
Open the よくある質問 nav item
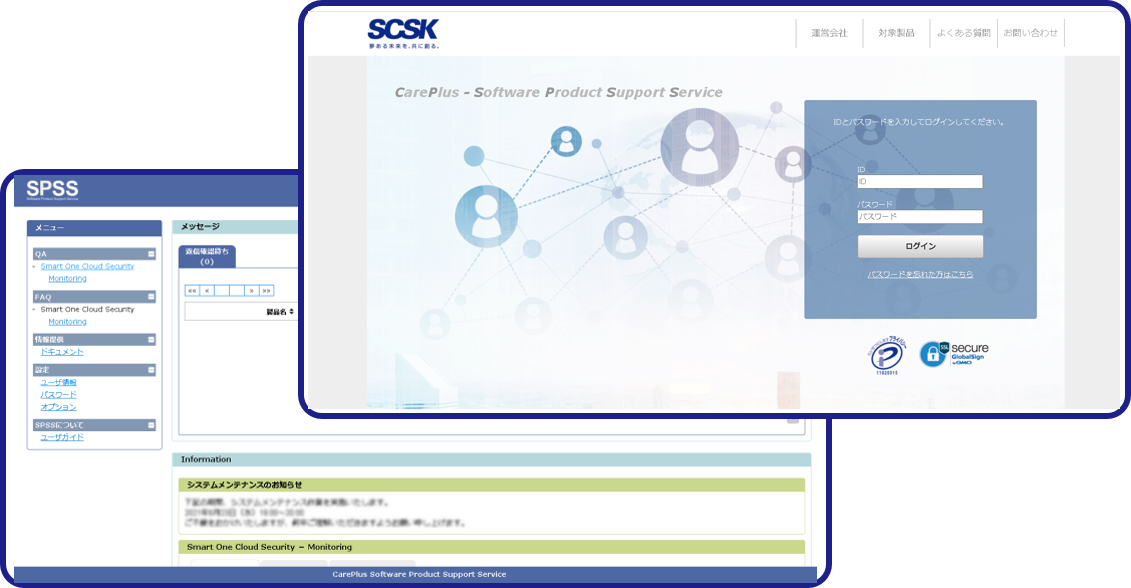pos(963,33)
